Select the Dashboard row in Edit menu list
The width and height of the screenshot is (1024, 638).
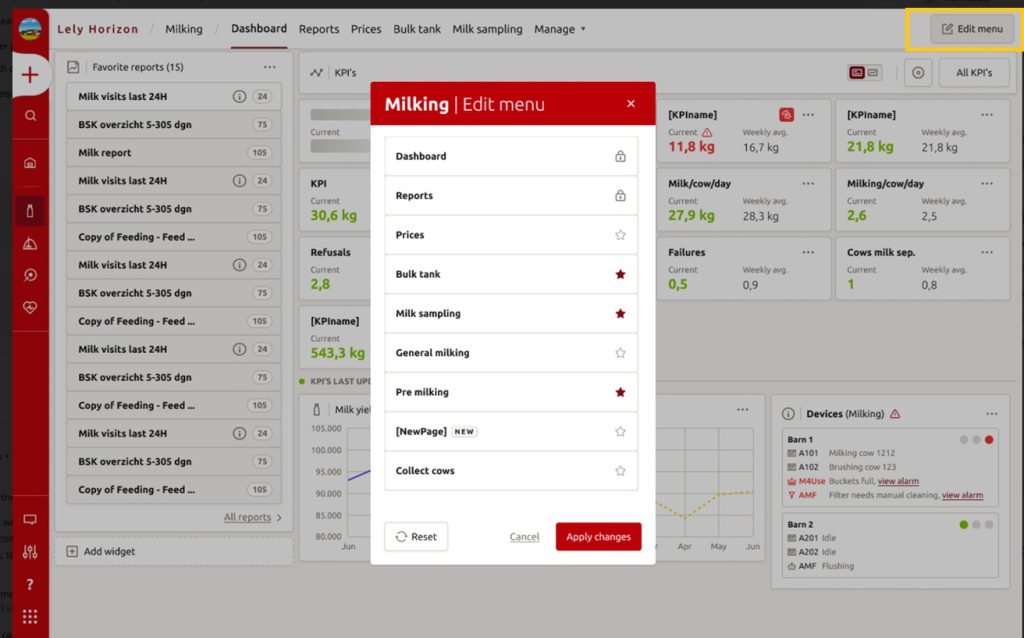pyautogui.click(x=511, y=156)
